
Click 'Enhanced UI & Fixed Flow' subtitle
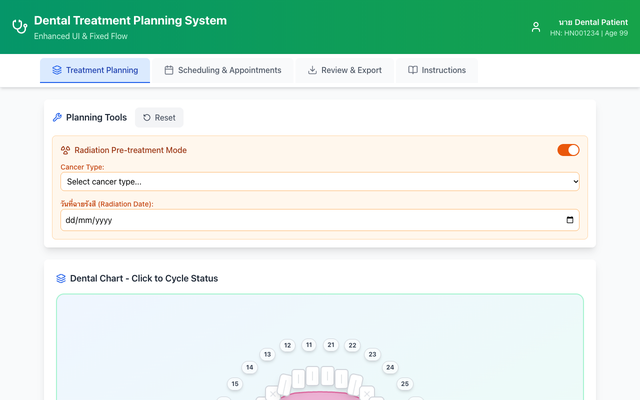pyautogui.click(x=81, y=36)
